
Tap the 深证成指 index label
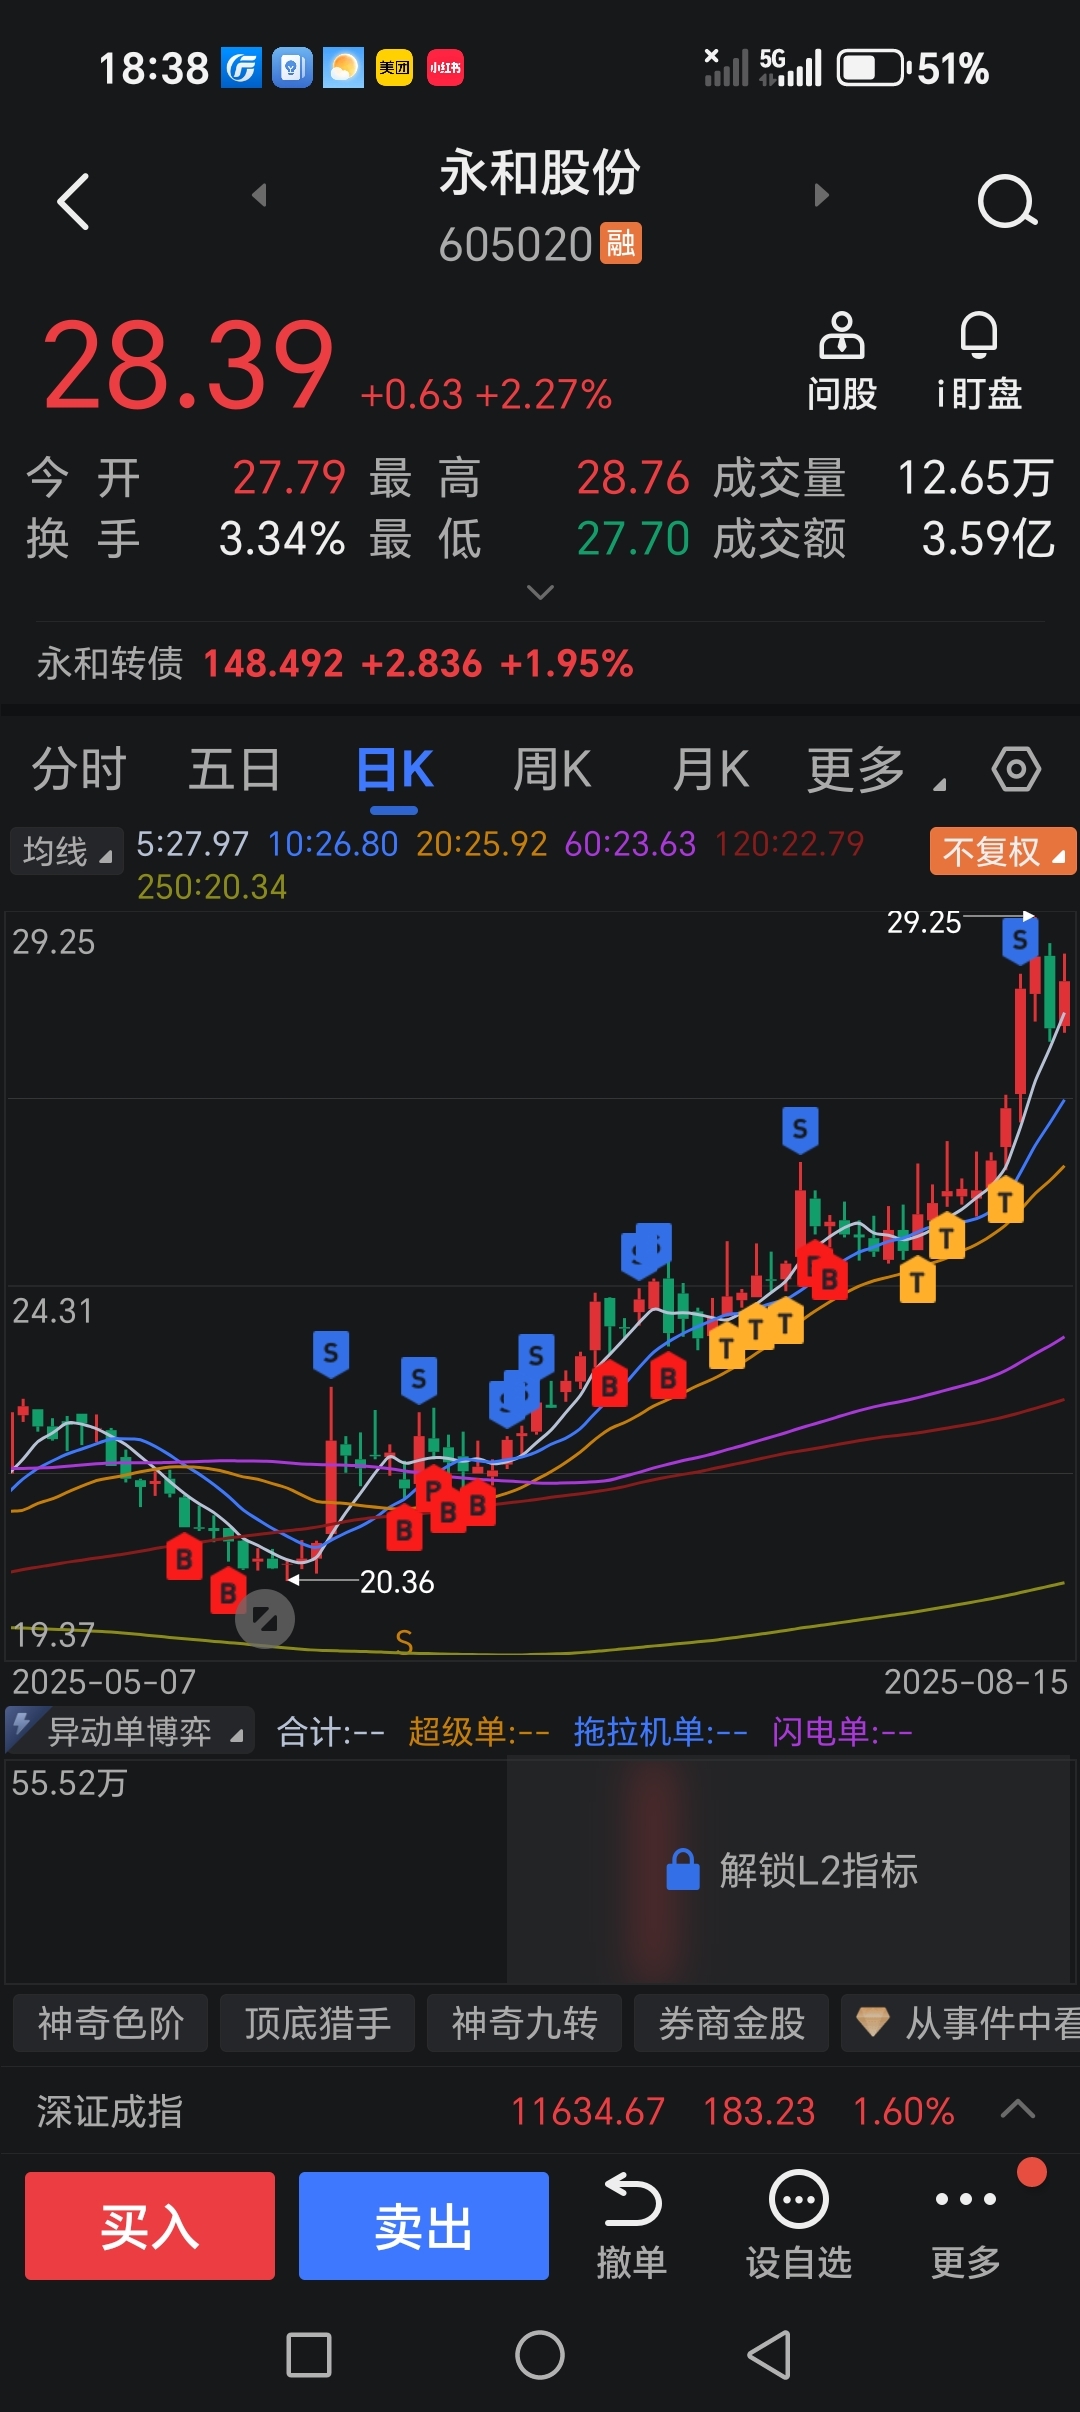[x=110, y=2111]
